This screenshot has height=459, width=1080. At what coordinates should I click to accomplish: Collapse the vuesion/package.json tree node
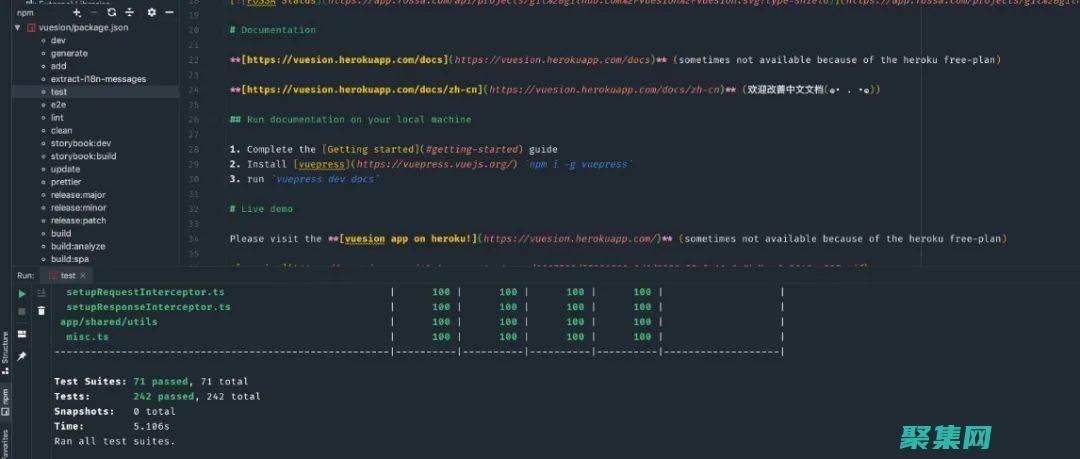click(x=18, y=28)
